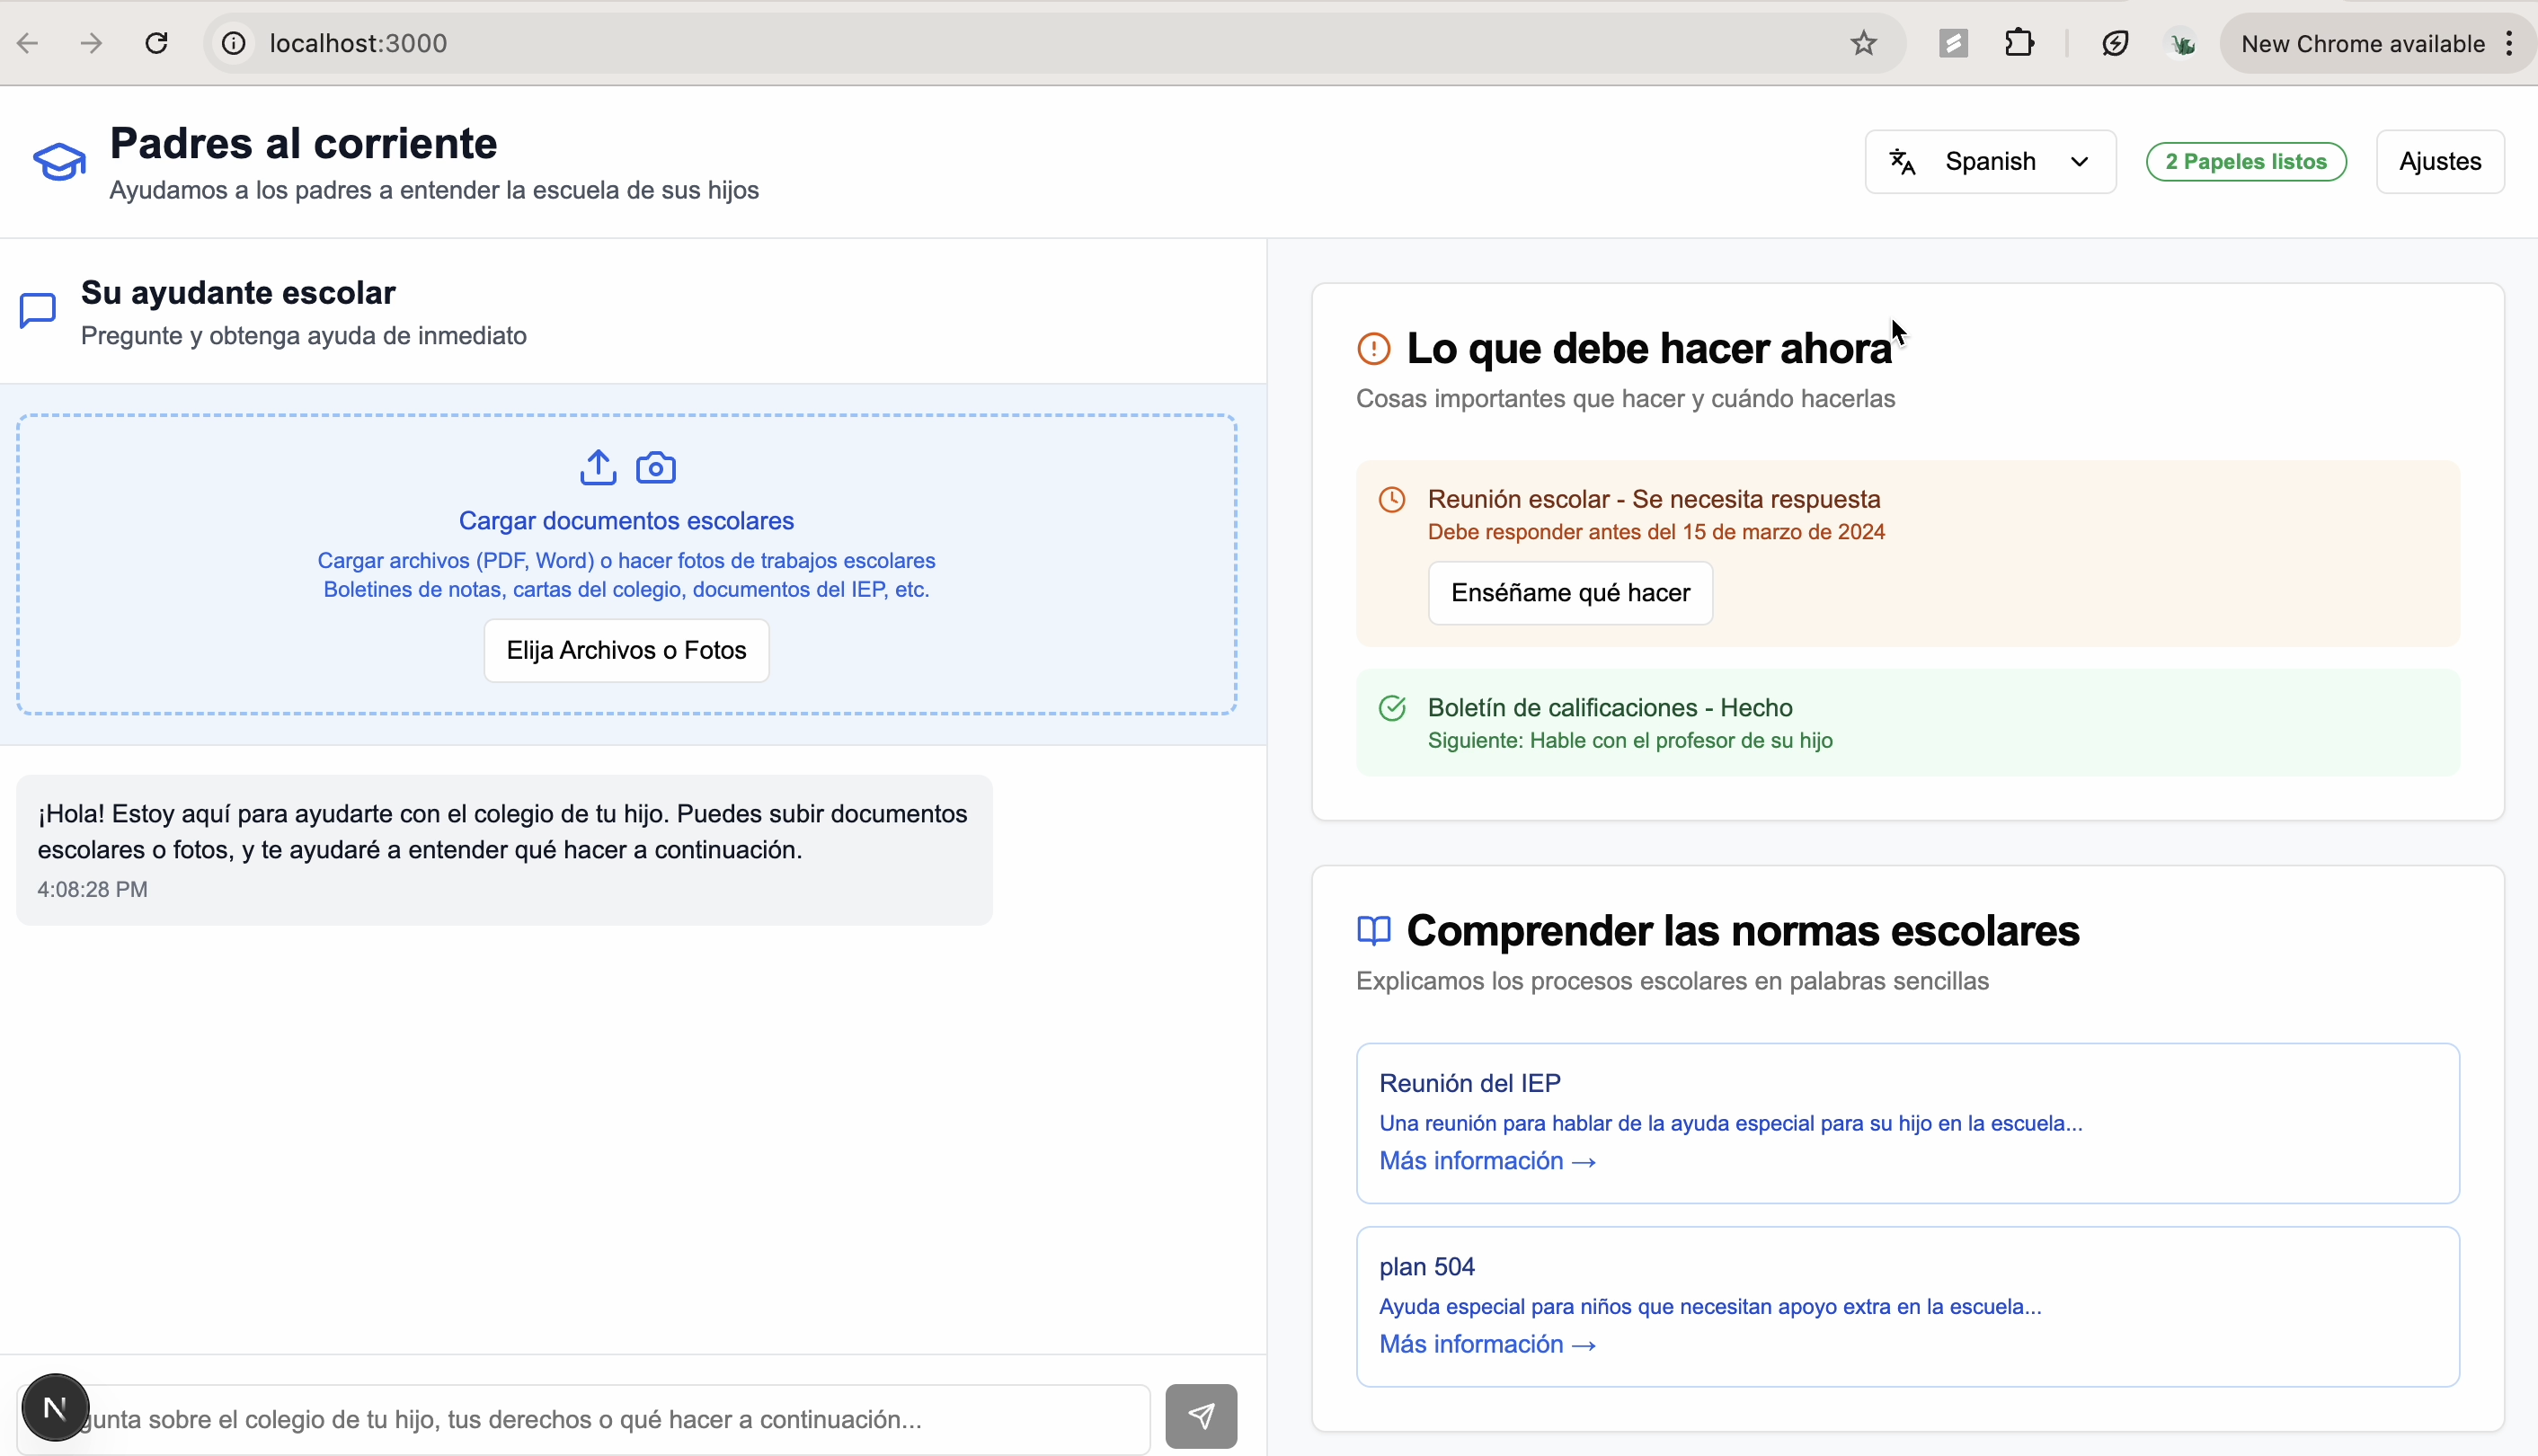Click the site information icon
Viewport: 2538px width, 1456px height.
click(233, 43)
